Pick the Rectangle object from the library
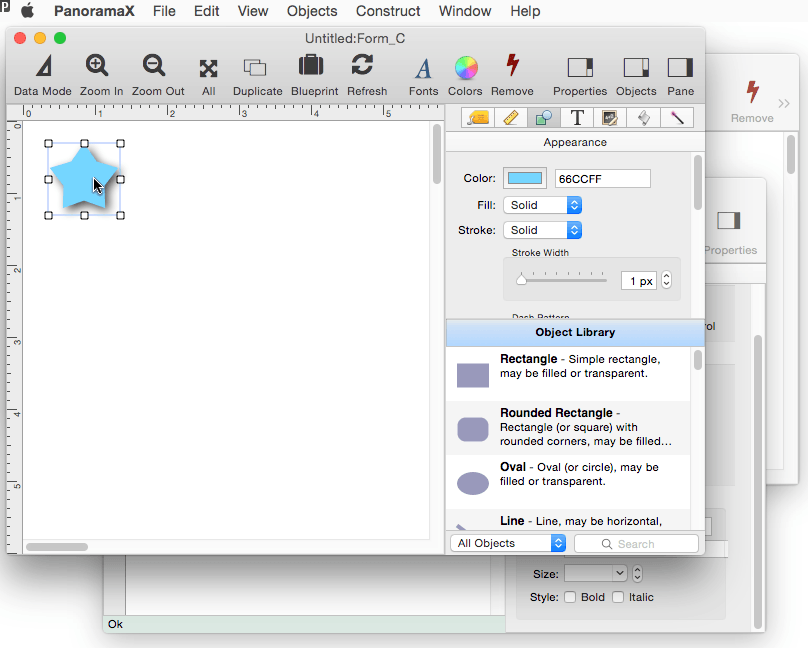This screenshot has height=648, width=808. (568, 374)
